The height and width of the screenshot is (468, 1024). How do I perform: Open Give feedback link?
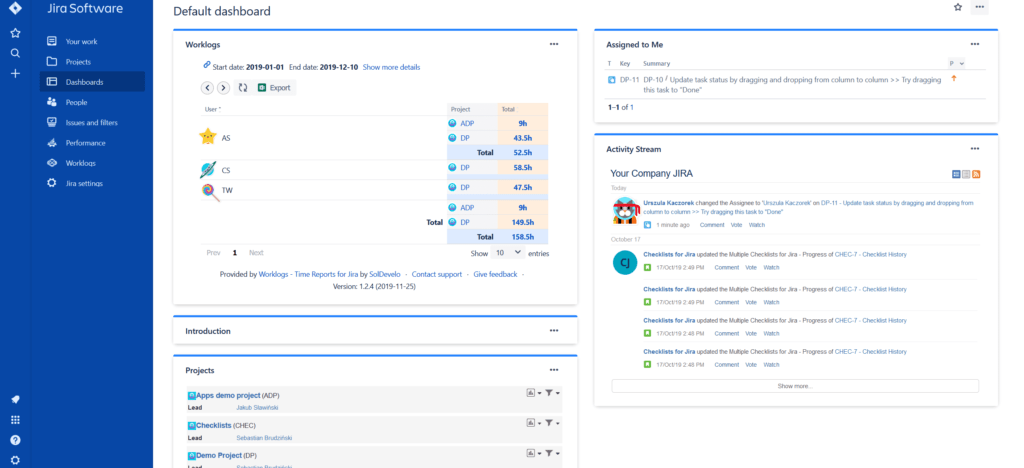click(x=495, y=274)
